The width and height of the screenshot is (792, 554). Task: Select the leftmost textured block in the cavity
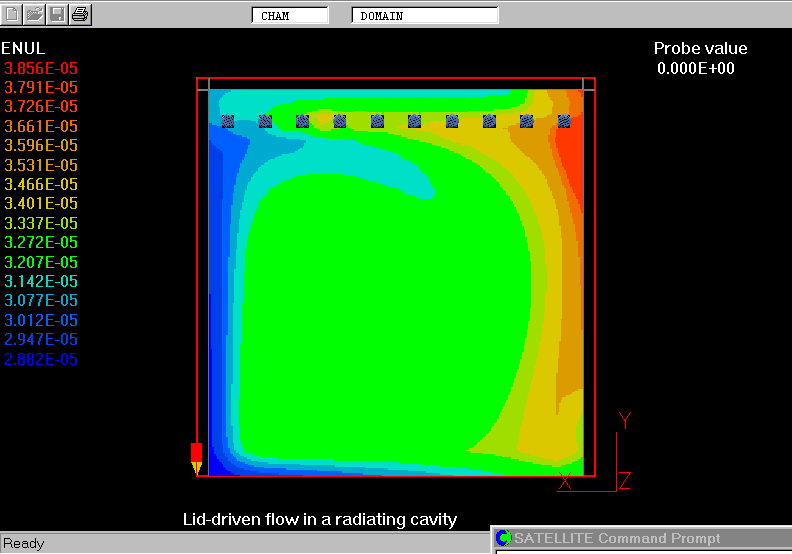pos(228,121)
